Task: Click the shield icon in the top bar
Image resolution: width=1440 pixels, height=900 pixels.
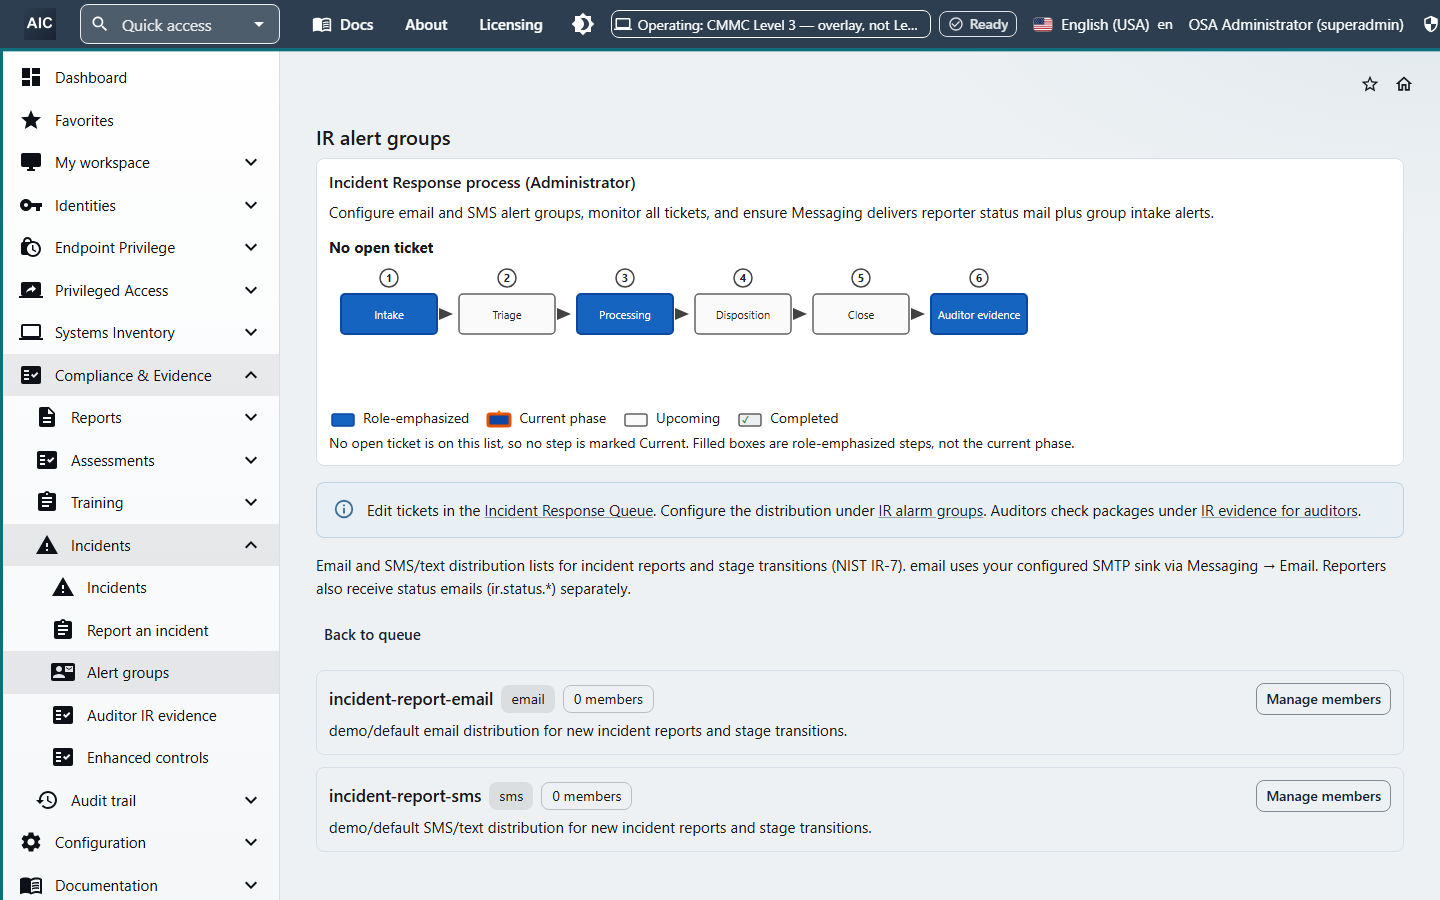Action: click(x=1431, y=24)
